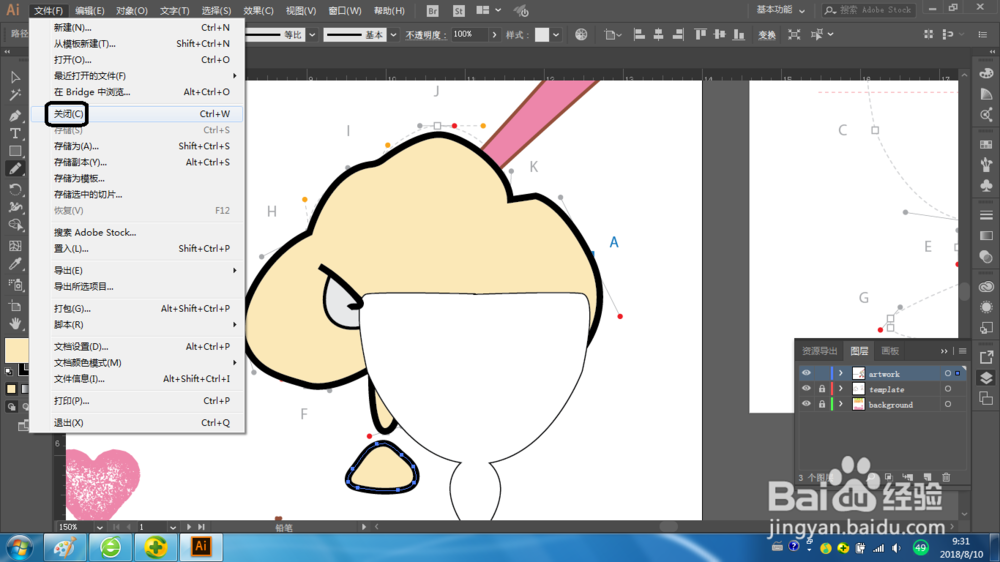Open the Layers panel dock icon
Image resolution: width=1000 pixels, height=562 pixels.
[986, 378]
